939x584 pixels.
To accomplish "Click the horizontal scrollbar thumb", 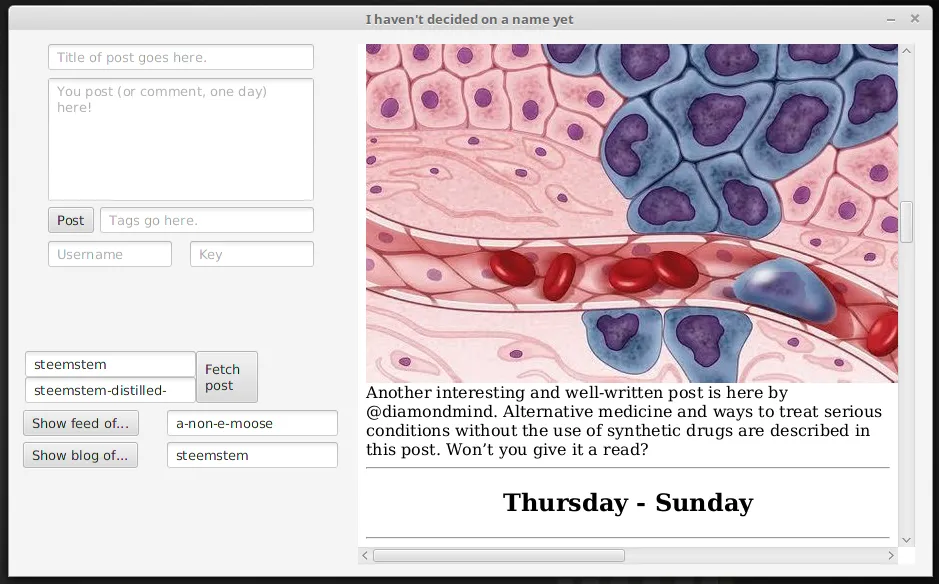I will pos(499,556).
